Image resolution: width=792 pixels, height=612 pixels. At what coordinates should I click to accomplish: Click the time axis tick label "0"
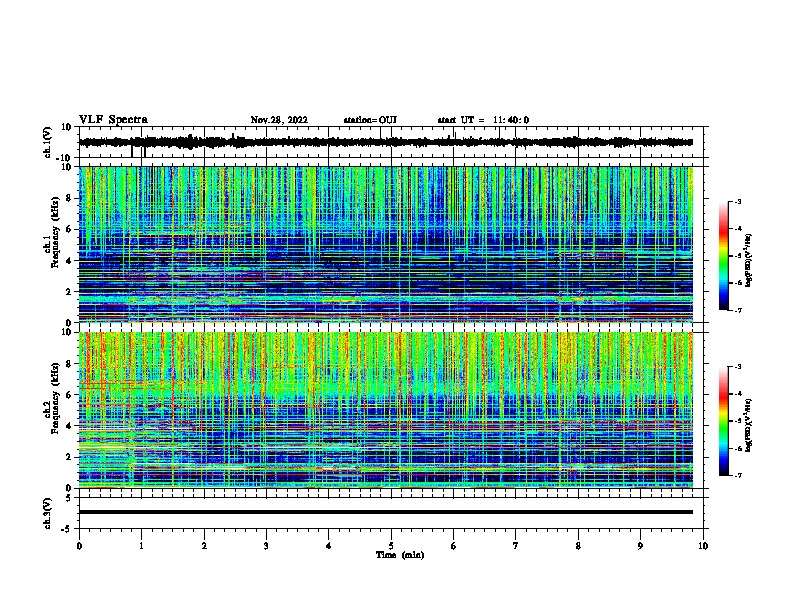pyautogui.click(x=79, y=546)
